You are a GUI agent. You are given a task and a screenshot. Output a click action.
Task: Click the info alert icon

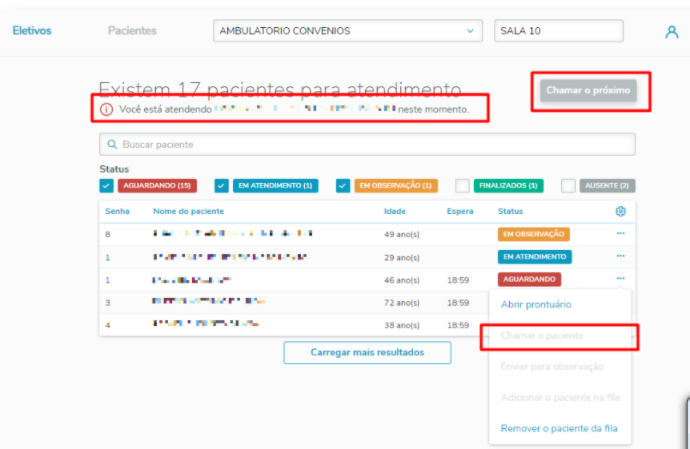point(106,109)
